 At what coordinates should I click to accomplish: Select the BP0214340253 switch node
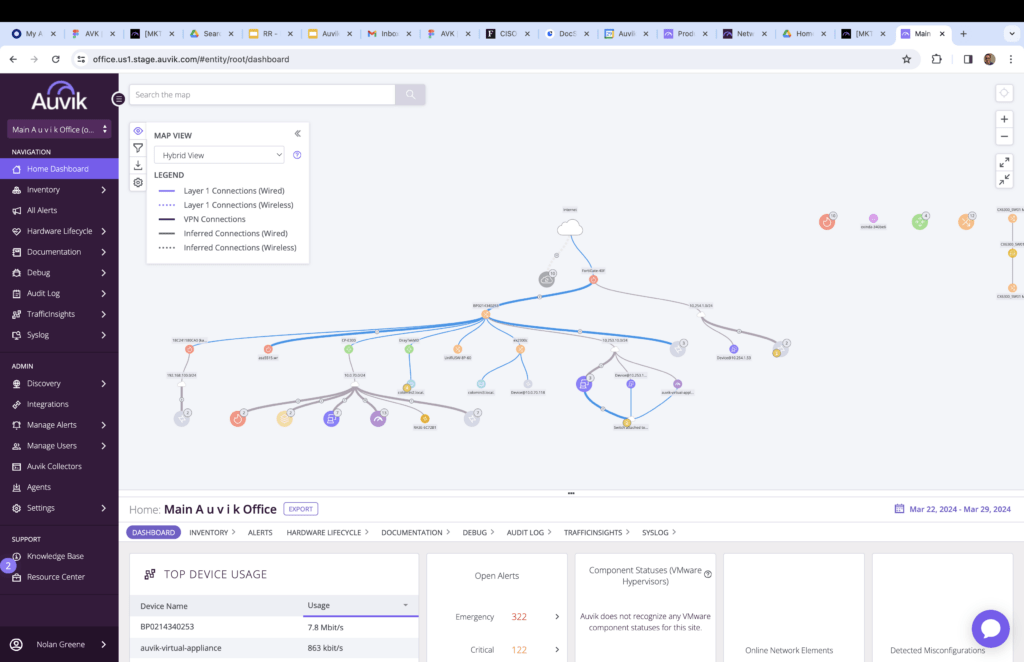coord(486,315)
